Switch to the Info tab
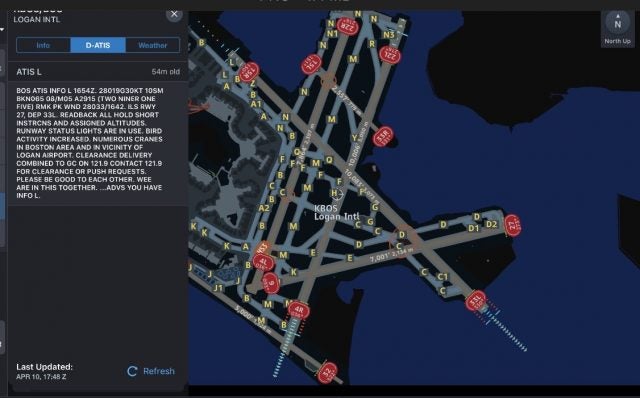Viewport: 640px width, 398px height. coord(43,45)
